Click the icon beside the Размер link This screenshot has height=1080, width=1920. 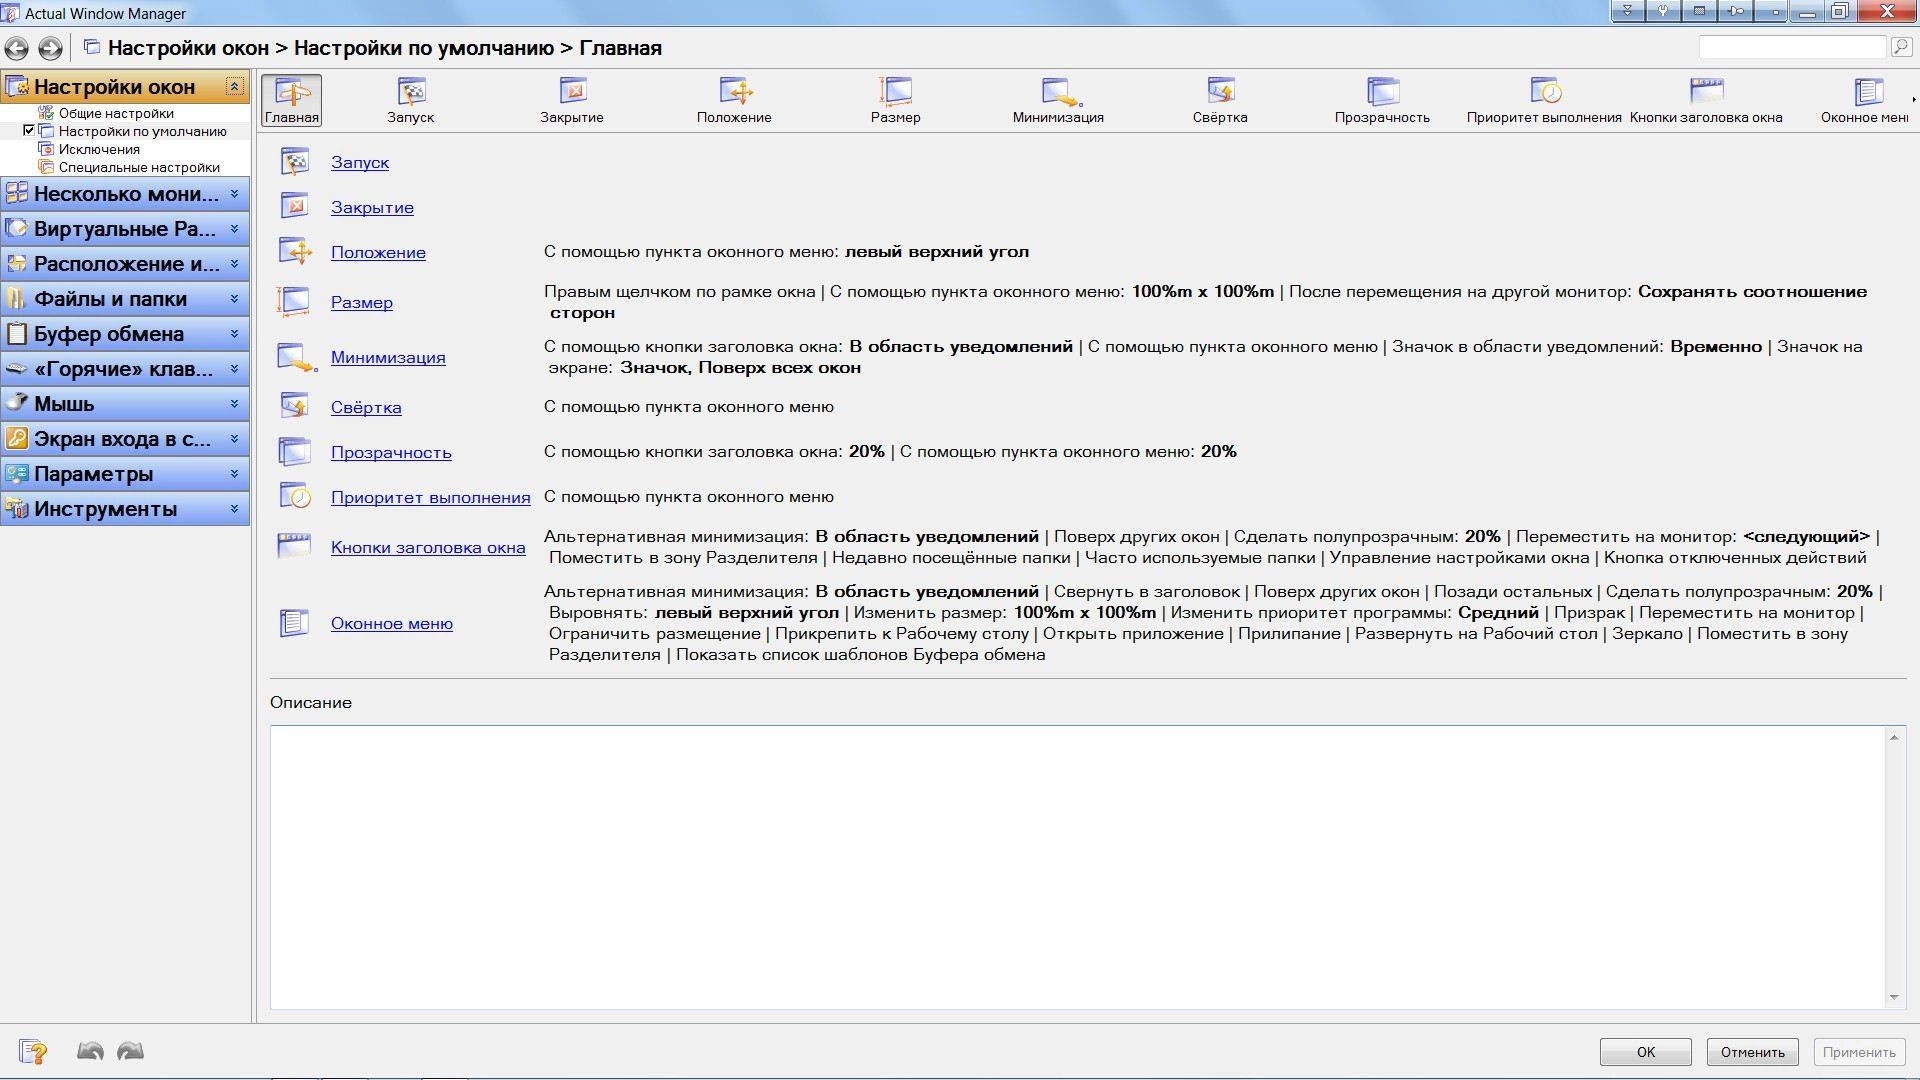[295, 302]
